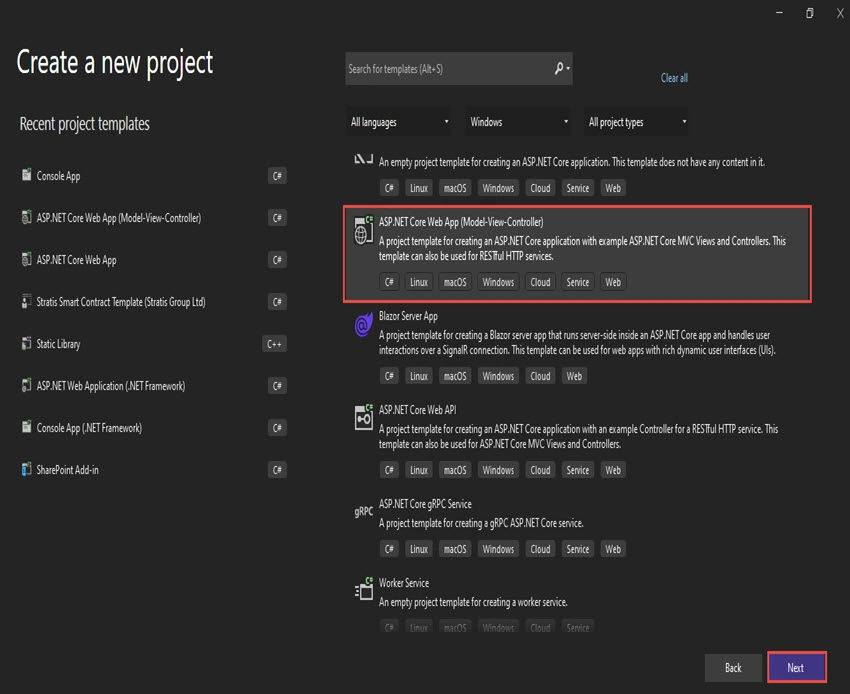Open the All languages dropdown
Screen dimensions: 850x694
(x=400, y=122)
